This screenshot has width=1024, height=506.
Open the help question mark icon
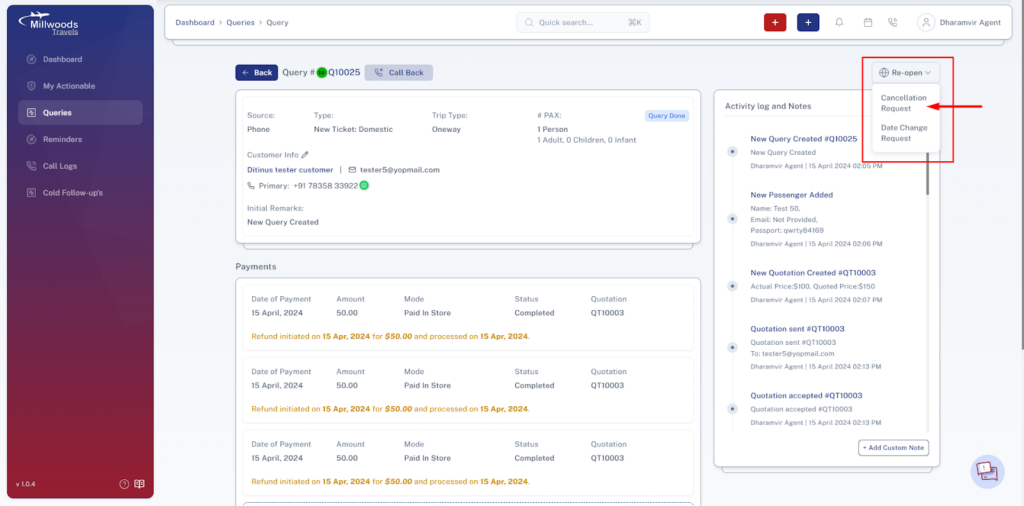click(124, 484)
